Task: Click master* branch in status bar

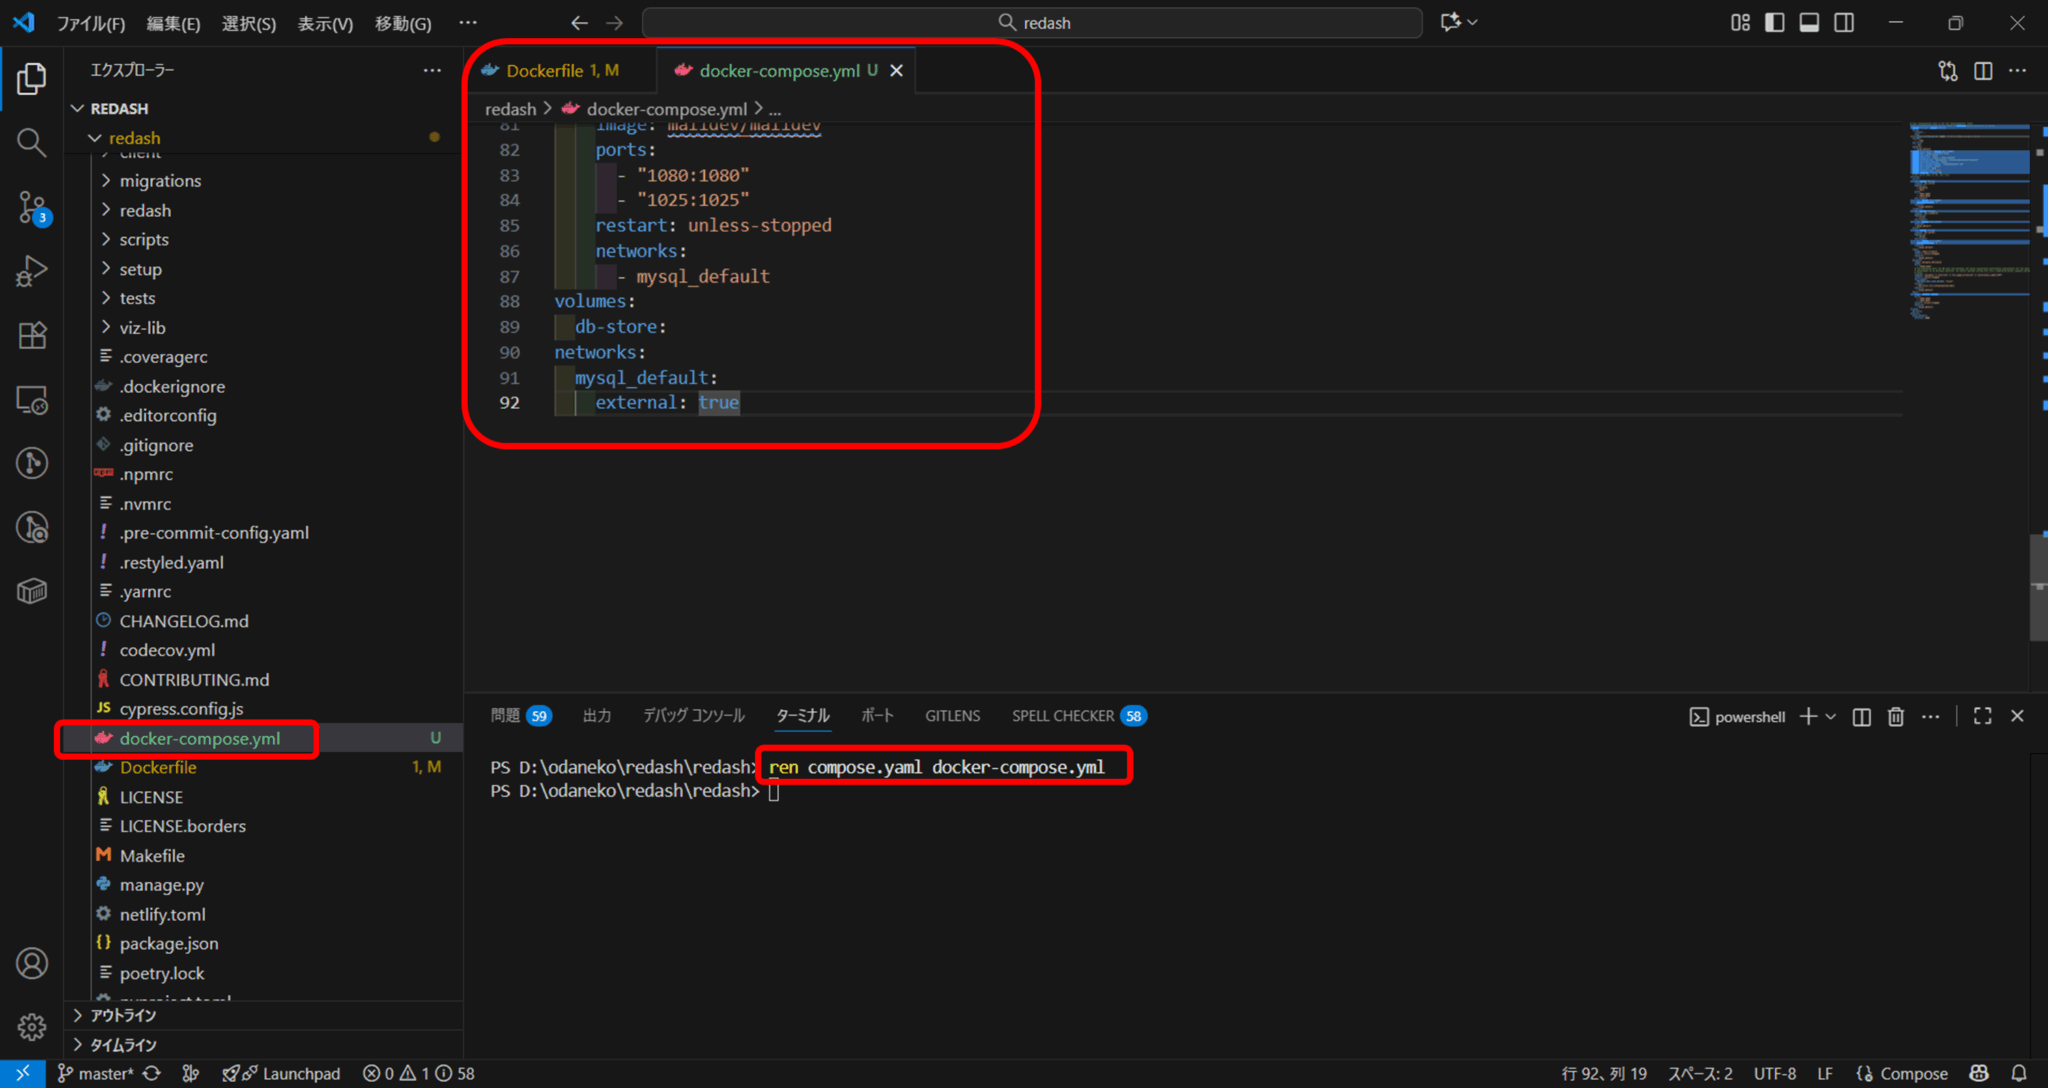Action: coord(95,1073)
